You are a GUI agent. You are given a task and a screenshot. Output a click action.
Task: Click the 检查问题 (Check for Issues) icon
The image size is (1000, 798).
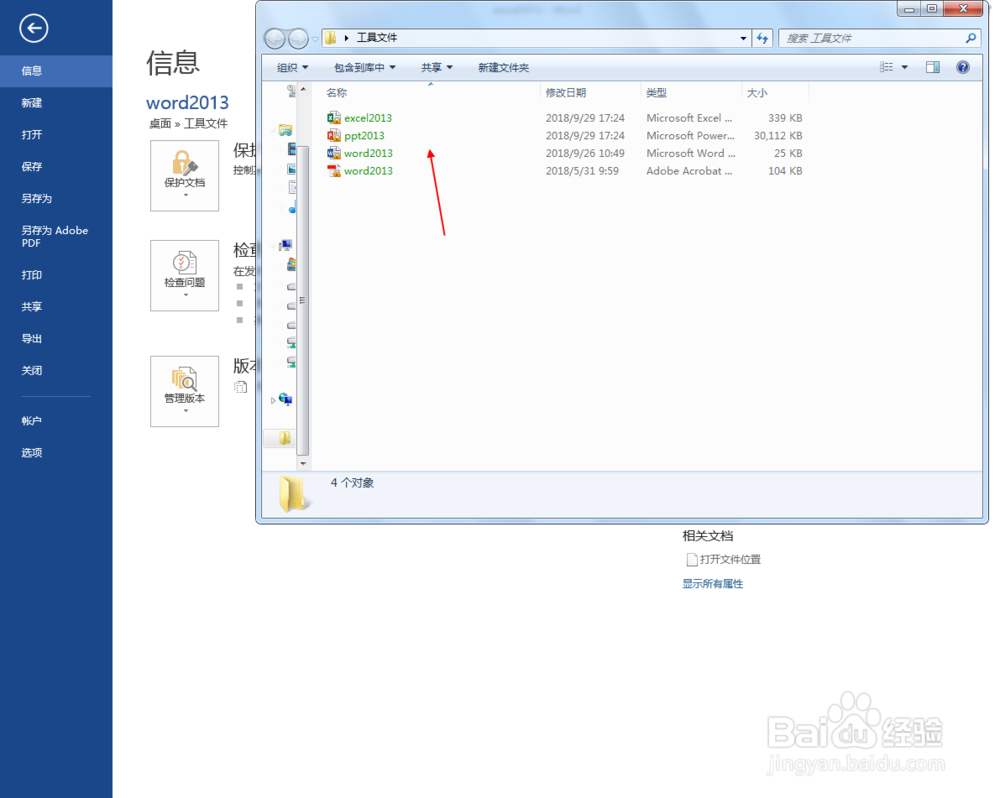(184, 276)
